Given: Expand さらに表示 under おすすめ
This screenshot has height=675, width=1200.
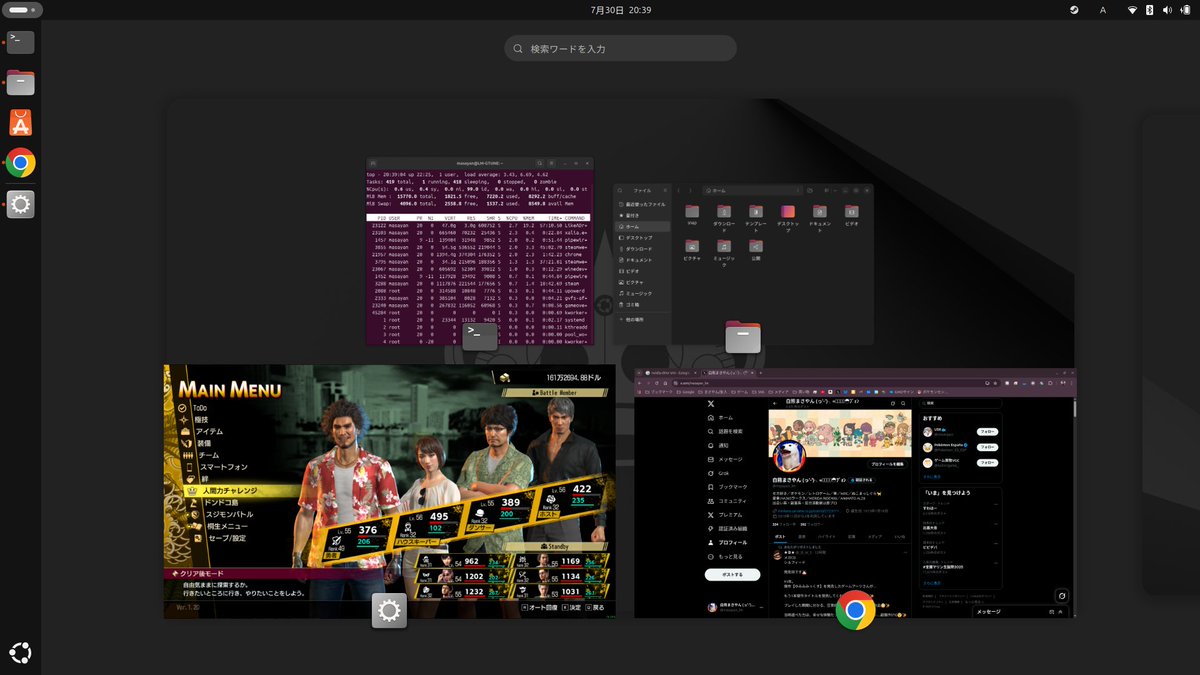Looking at the screenshot, I should click(930, 477).
